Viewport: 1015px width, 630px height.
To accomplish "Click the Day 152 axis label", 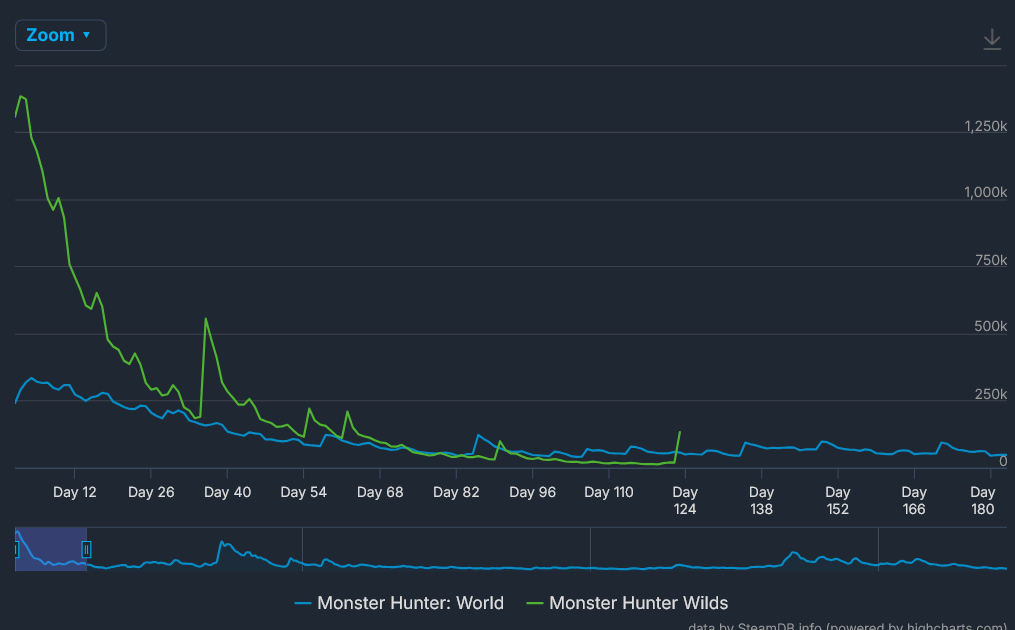I will click(x=838, y=501).
